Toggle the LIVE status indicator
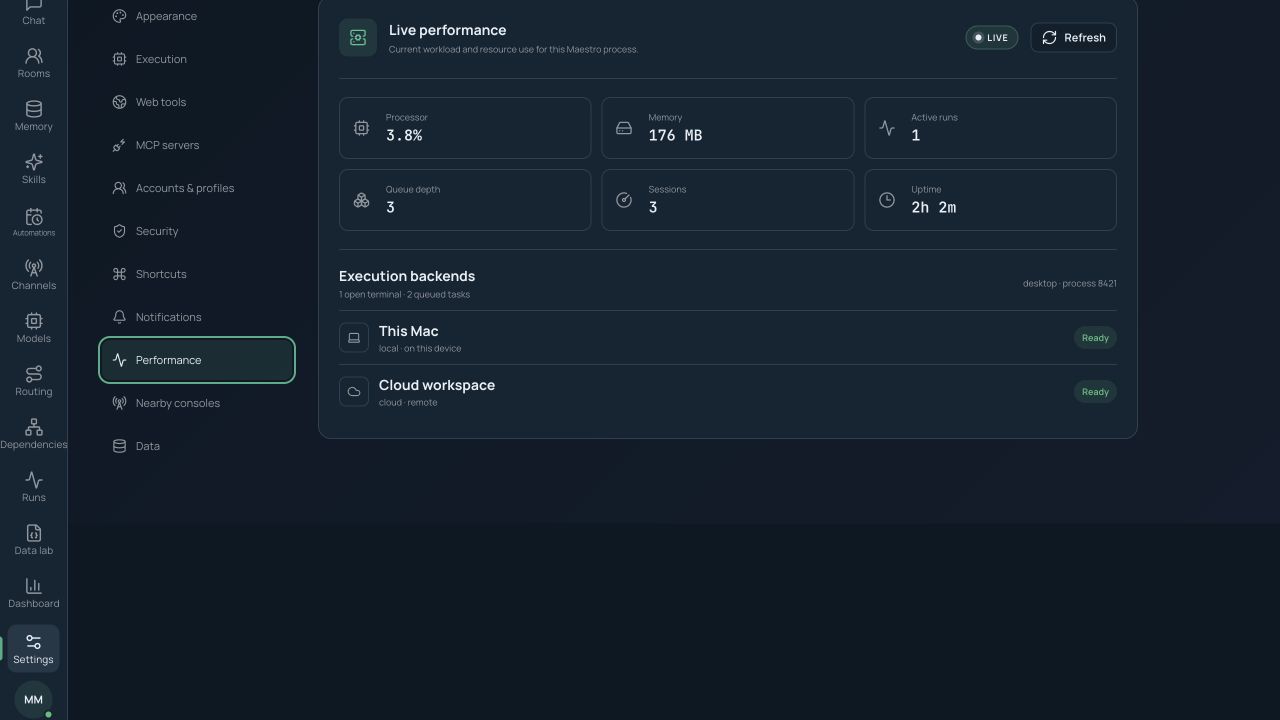The image size is (1280, 720). [x=991, y=38]
